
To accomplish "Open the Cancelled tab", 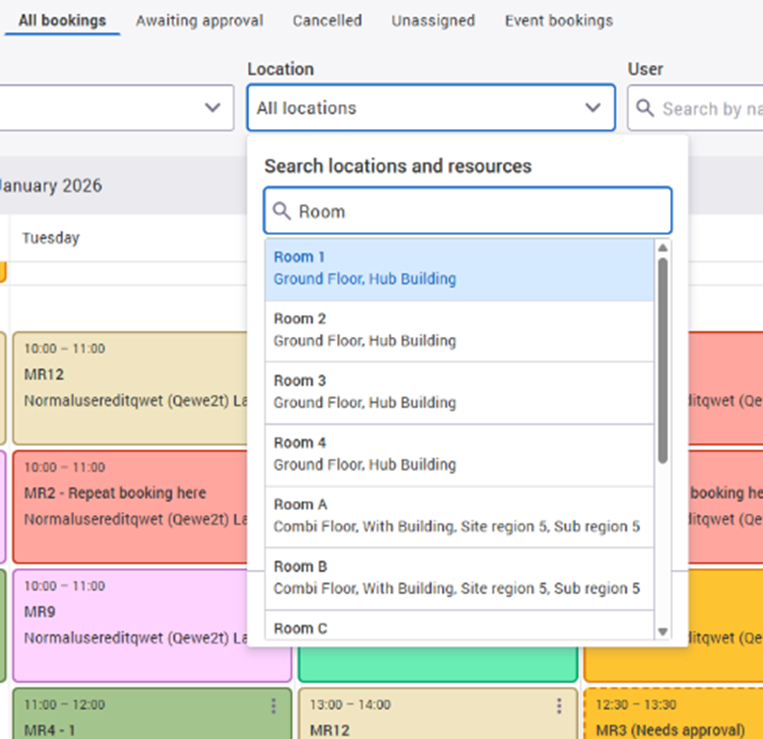I will pos(327,20).
